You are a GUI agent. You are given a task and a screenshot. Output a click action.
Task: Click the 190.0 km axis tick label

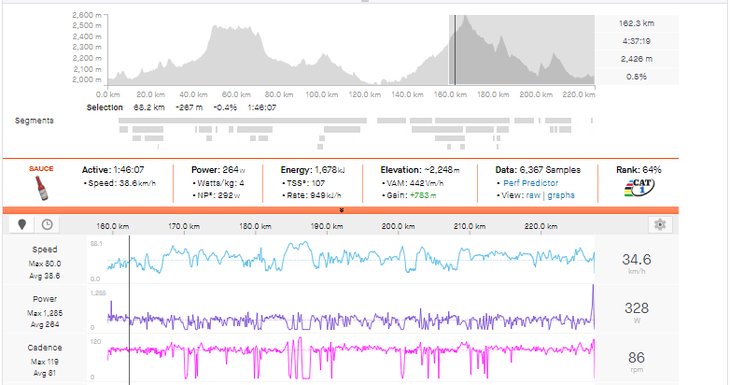[327, 226]
